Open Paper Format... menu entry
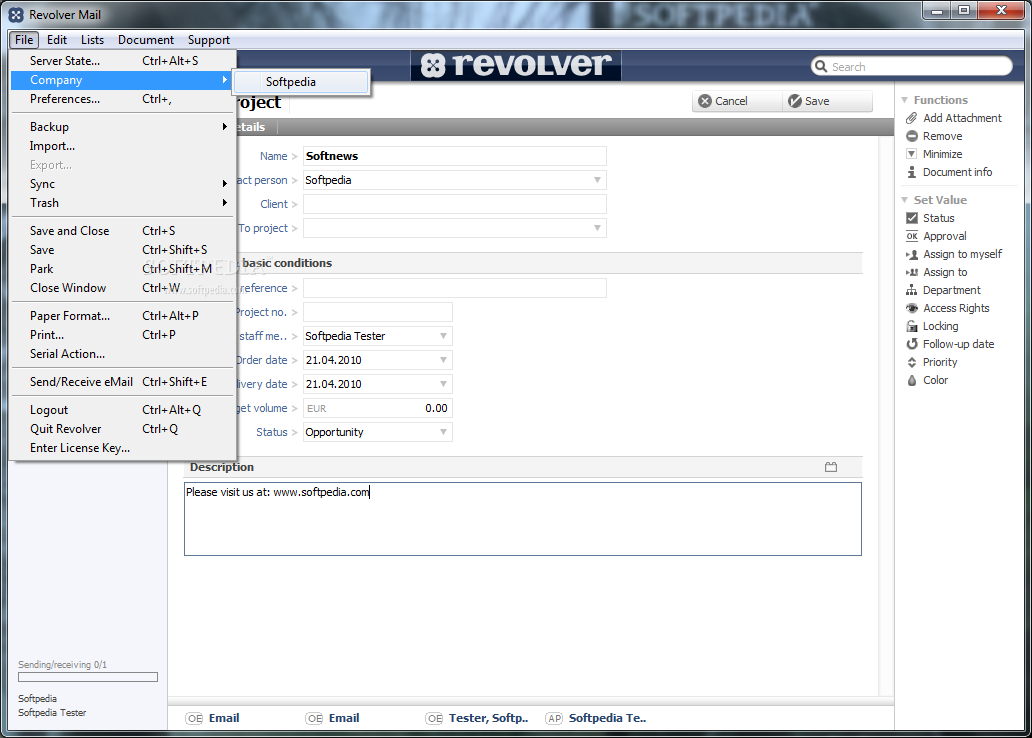The image size is (1032, 738). [122, 315]
